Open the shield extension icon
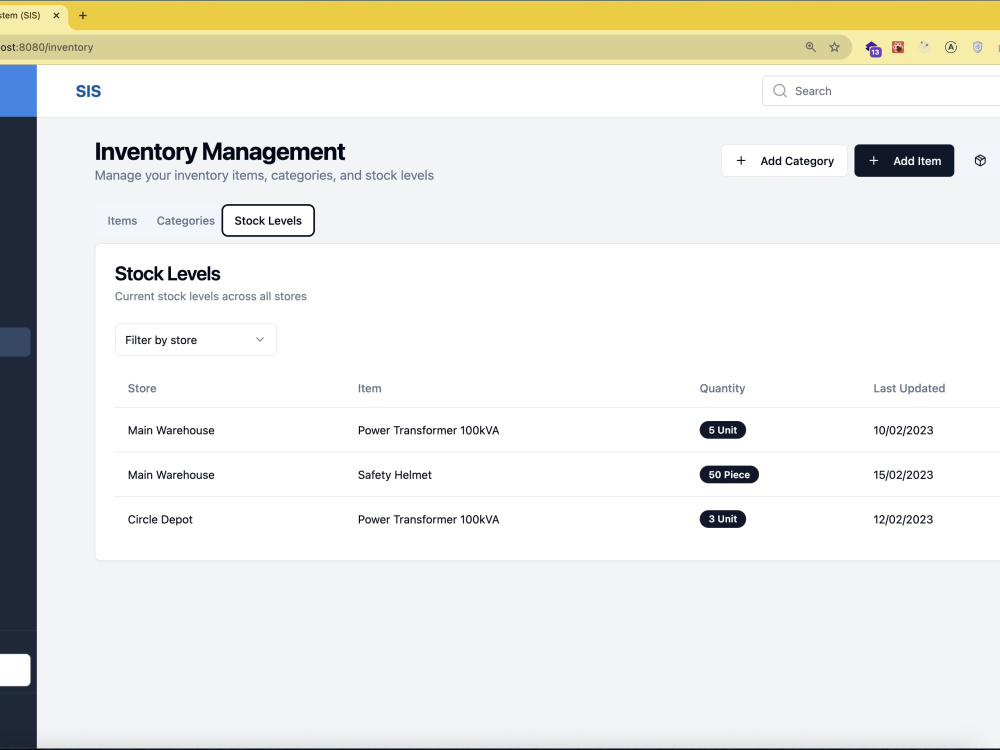 click(x=978, y=47)
